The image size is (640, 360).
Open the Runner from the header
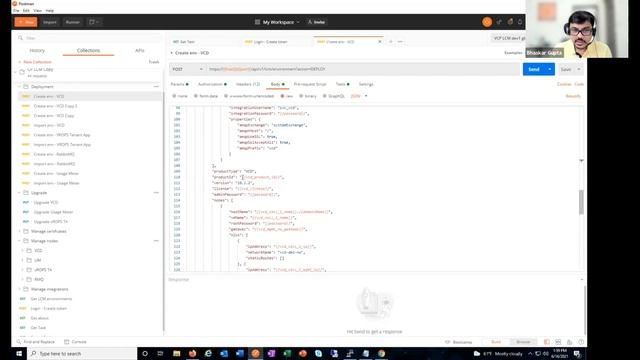tap(73, 22)
